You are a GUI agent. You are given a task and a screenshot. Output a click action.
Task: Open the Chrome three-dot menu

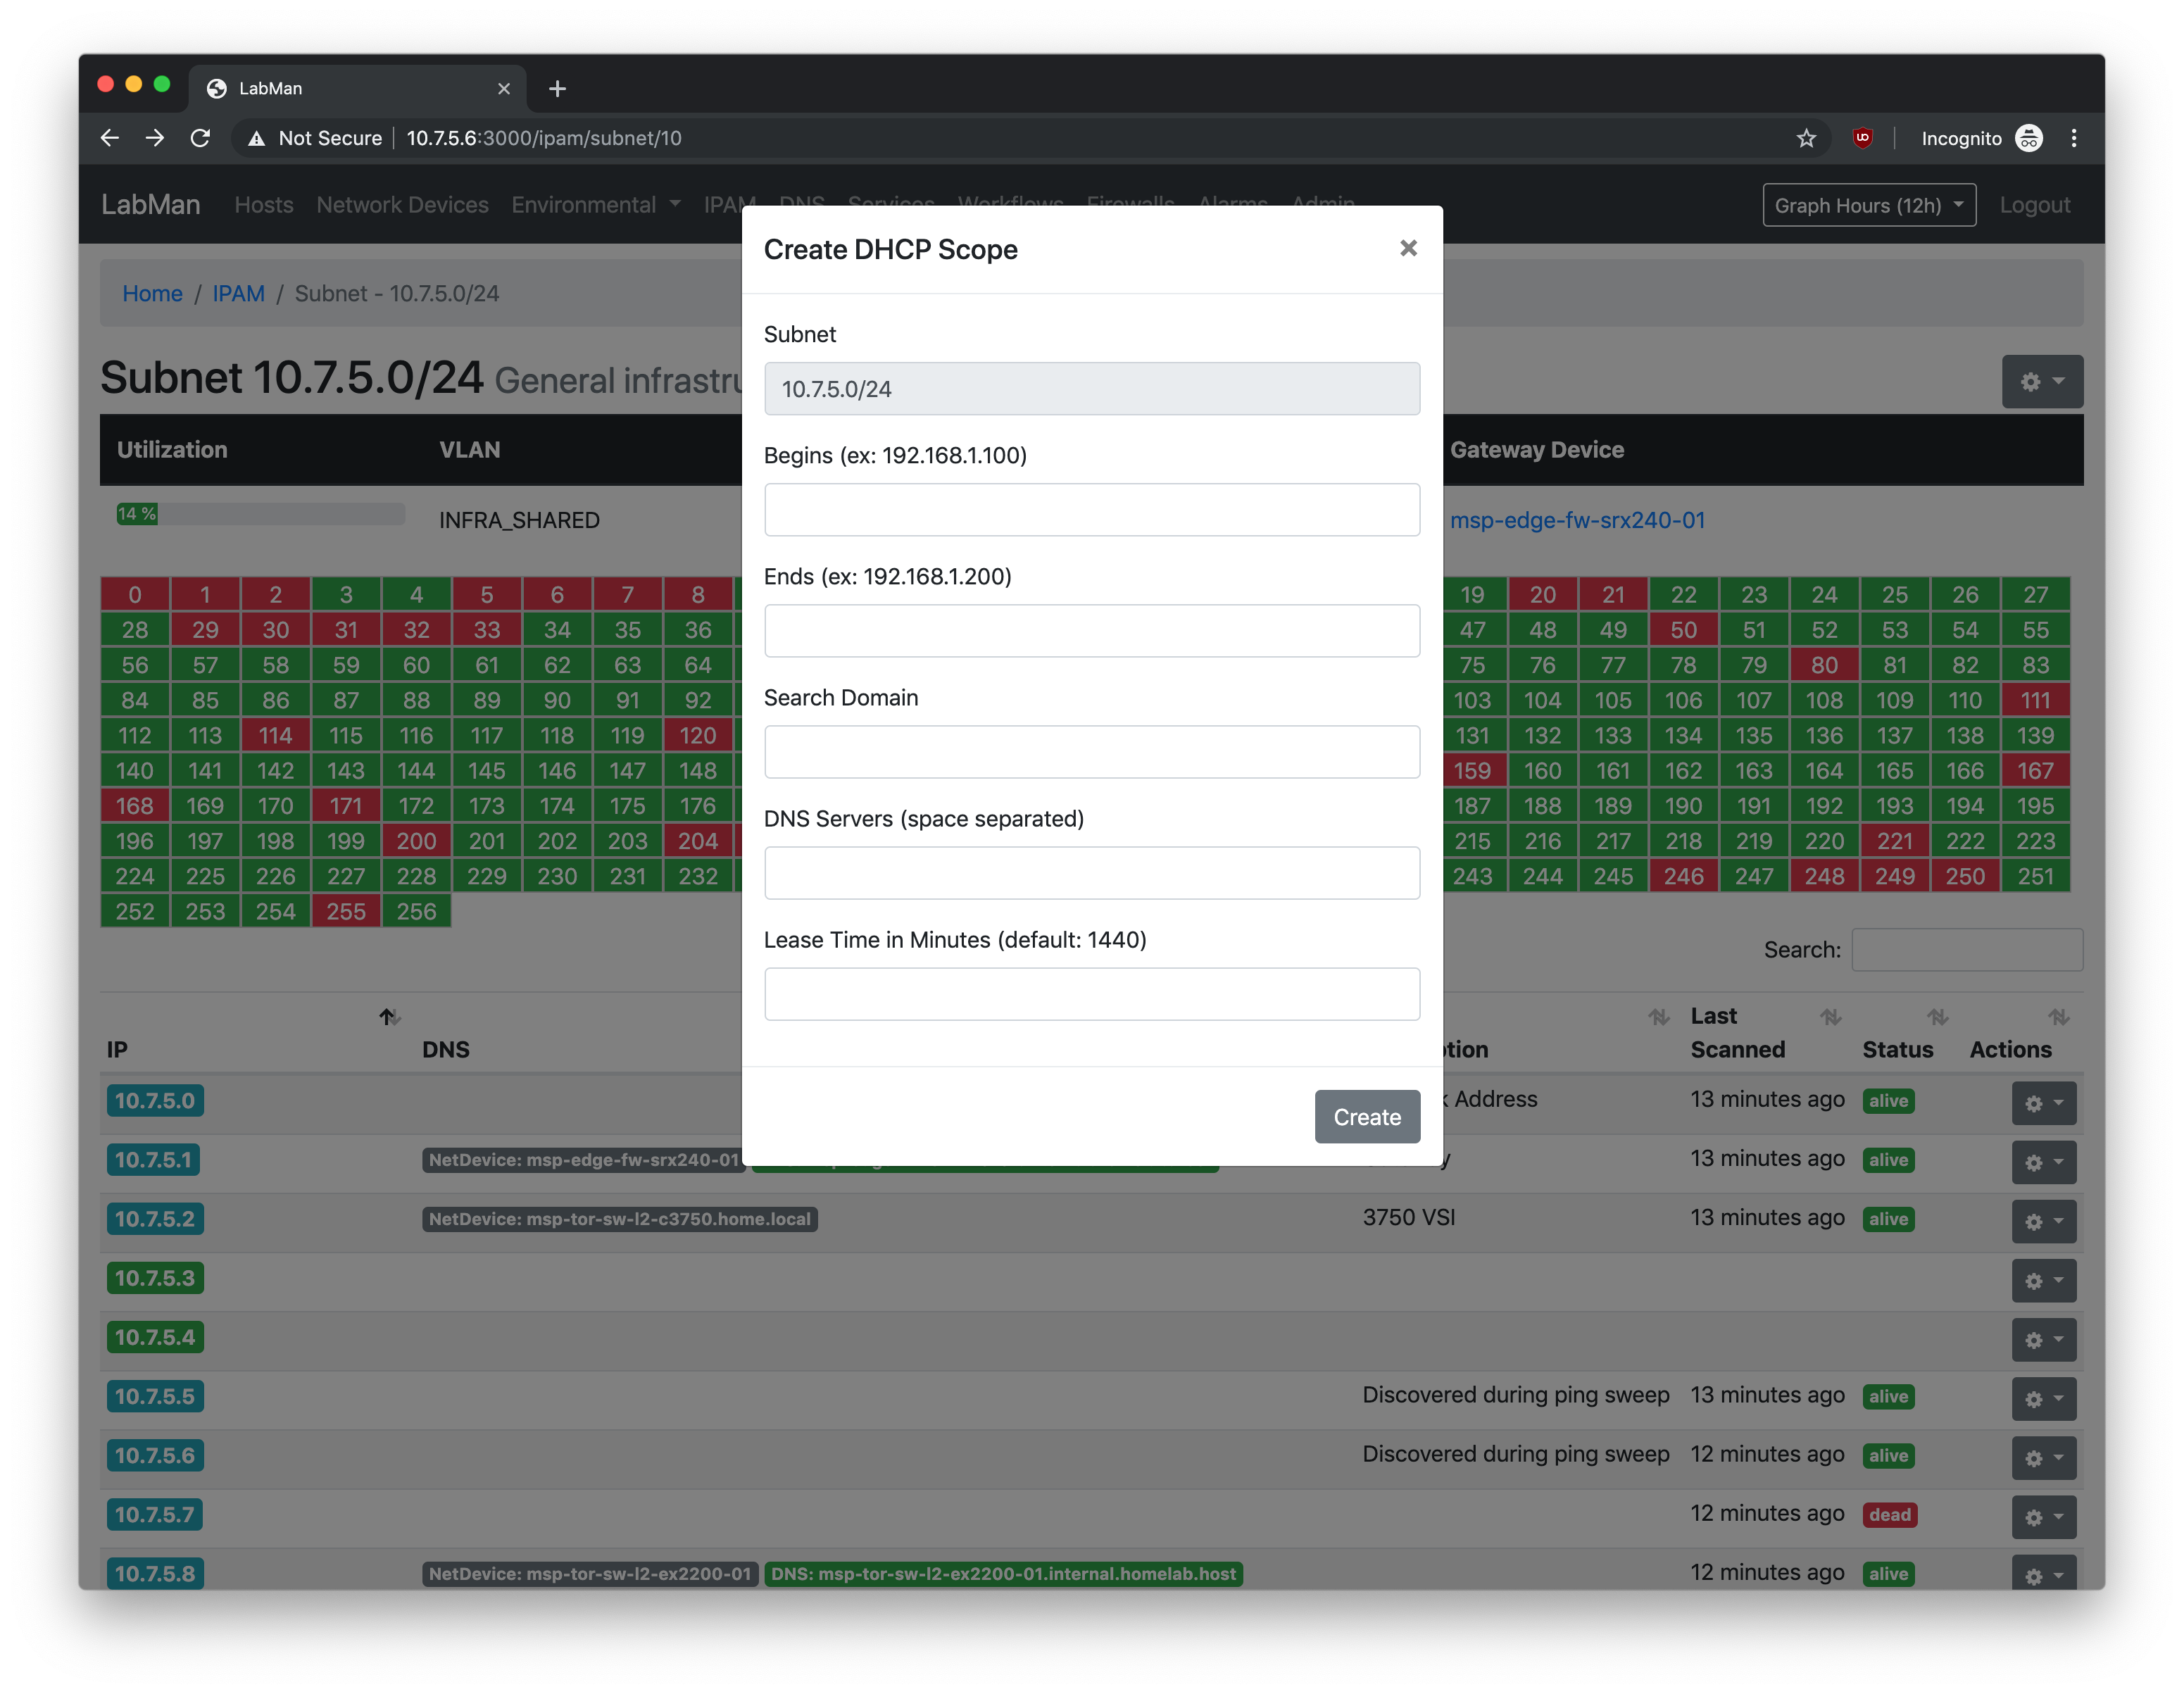2074,138
